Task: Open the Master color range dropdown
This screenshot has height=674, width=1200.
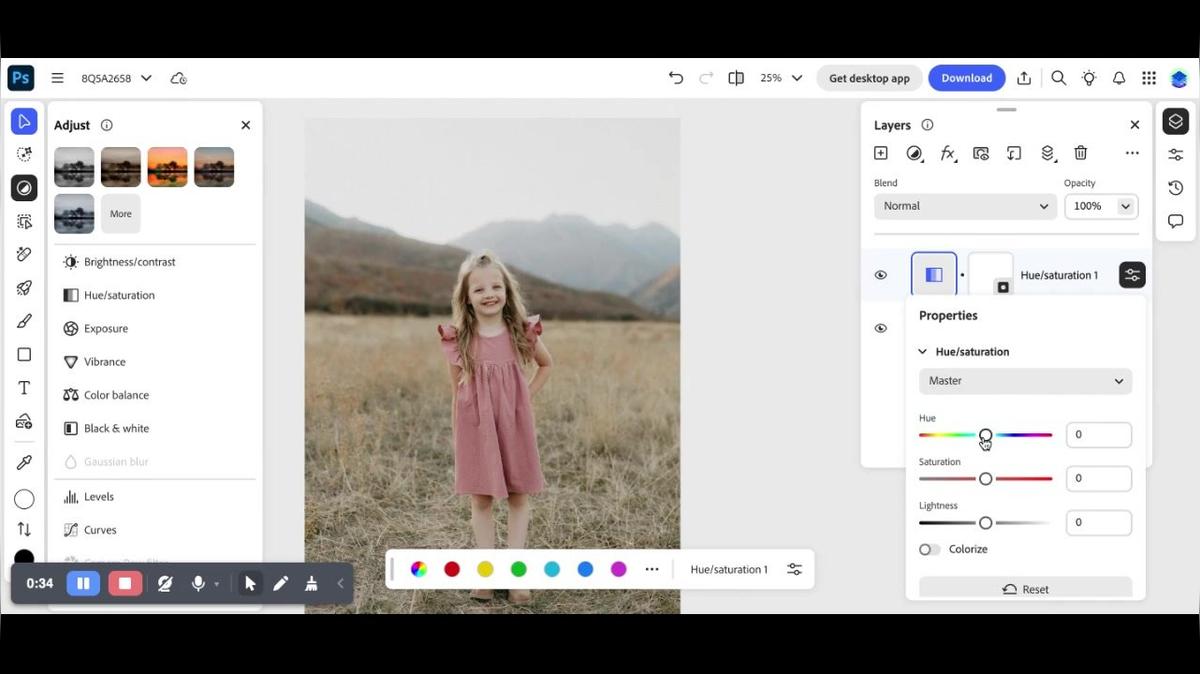Action: tap(1025, 381)
